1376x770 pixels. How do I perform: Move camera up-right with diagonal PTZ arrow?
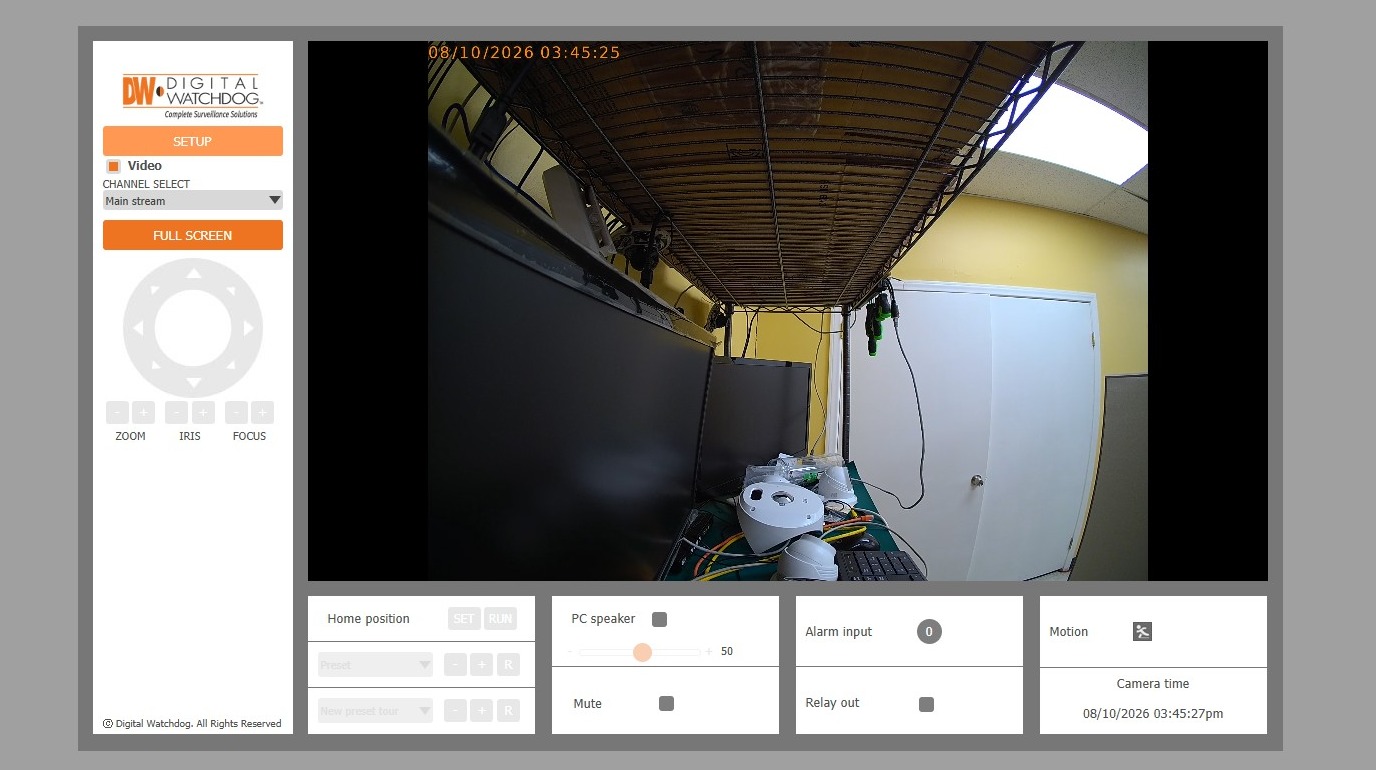point(231,290)
